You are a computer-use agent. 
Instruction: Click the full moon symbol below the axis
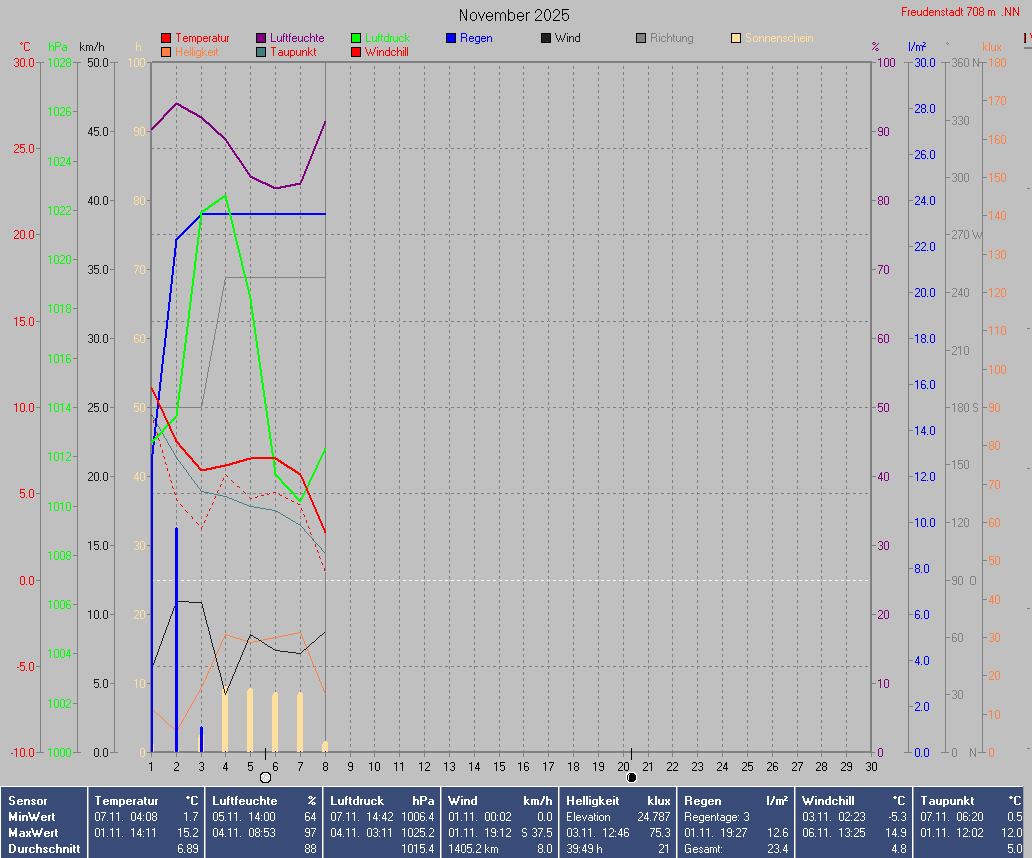(x=265, y=777)
